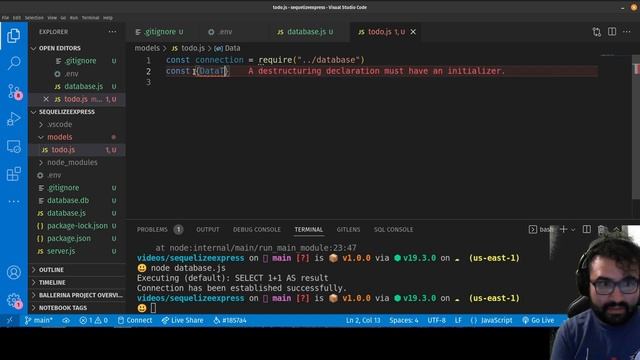Click open changes compare icon in editor toolbar
Image resolution: width=640 pixels, height=360 pixels.
(x=596, y=32)
